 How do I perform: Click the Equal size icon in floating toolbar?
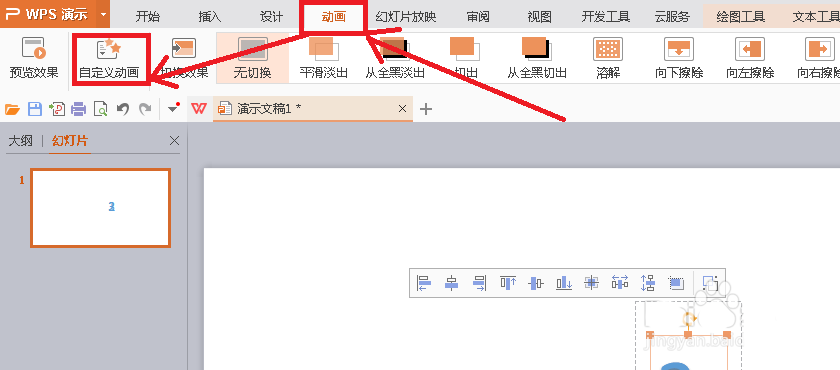(x=676, y=283)
